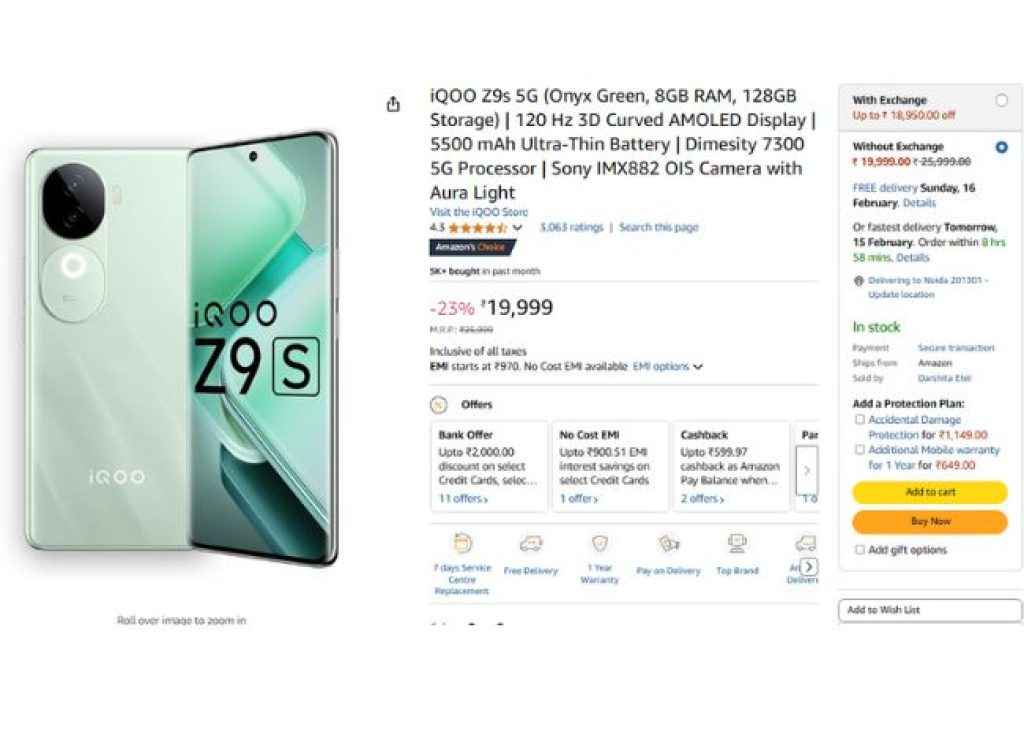Viewport: 1024px width, 756px height.
Task: Click the Add to Wish List field
Action: pyautogui.click(x=930, y=610)
